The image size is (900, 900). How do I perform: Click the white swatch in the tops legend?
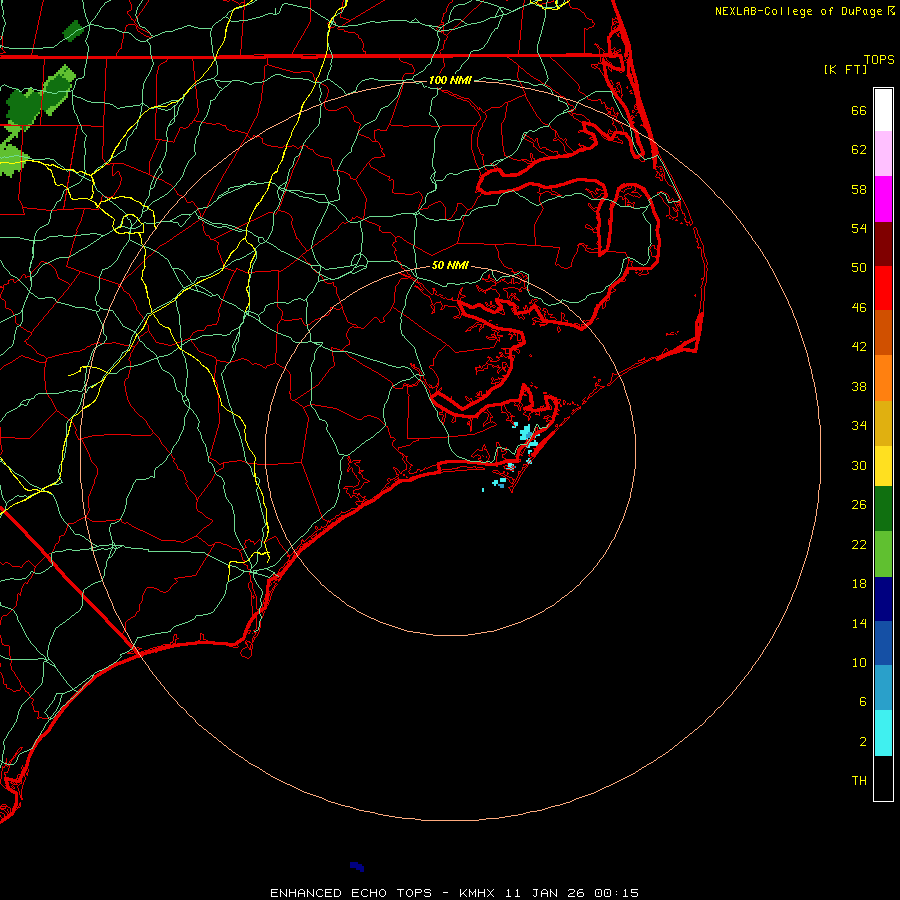883,110
